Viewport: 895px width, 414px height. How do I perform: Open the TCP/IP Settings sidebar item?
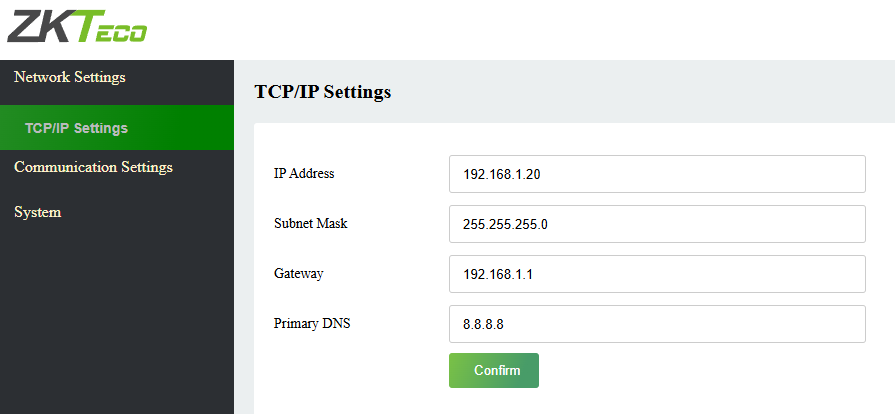pos(77,128)
